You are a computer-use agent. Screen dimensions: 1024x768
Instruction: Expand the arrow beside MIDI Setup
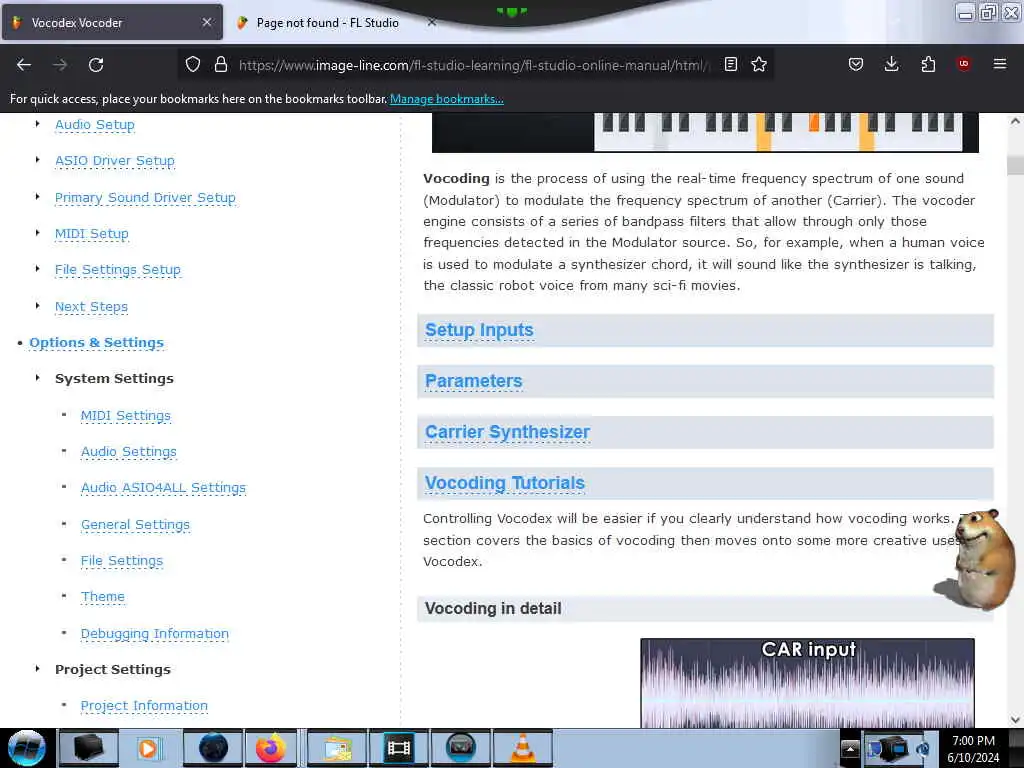point(37,232)
